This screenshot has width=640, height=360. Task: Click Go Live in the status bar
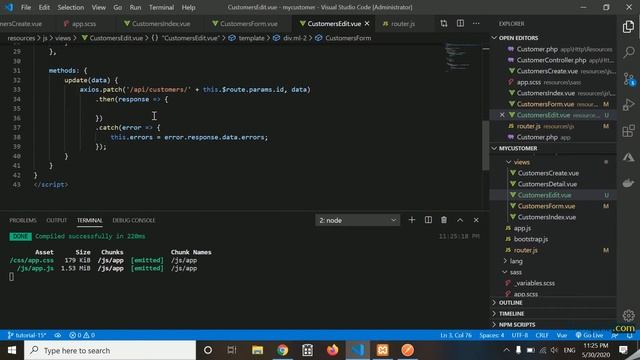click(589, 335)
